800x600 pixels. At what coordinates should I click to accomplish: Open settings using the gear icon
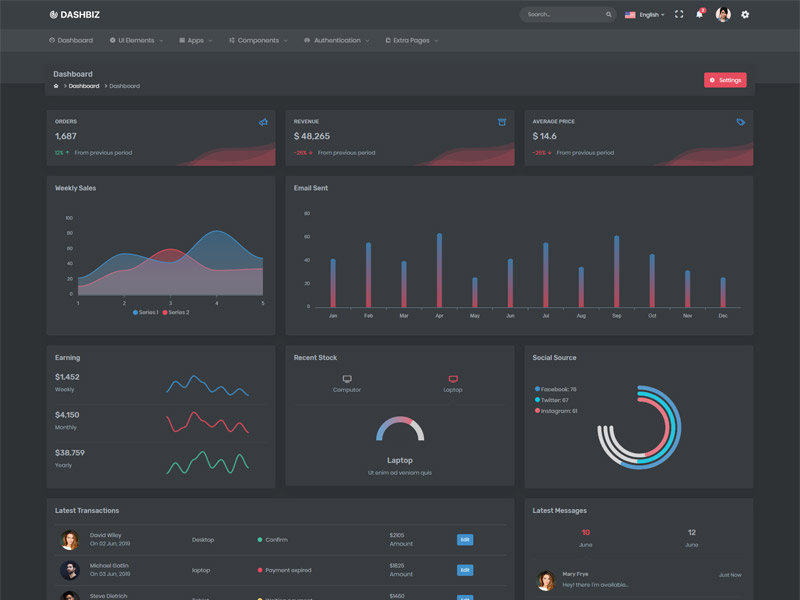pyautogui.click(x=745, y=14)
